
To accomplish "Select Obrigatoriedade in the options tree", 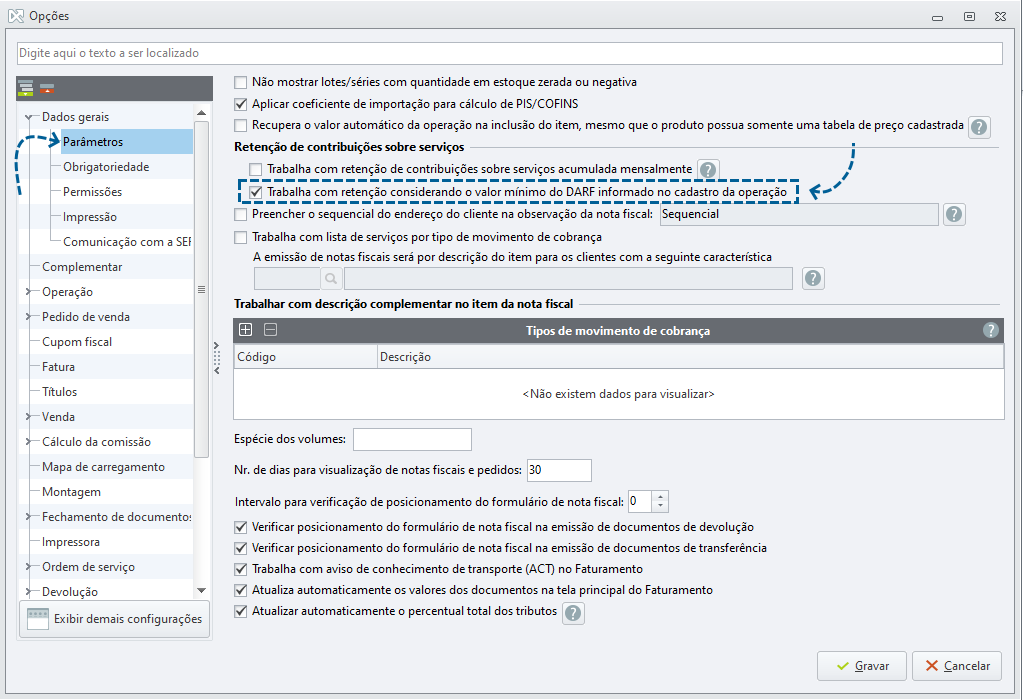I will (x=106, y=167).
